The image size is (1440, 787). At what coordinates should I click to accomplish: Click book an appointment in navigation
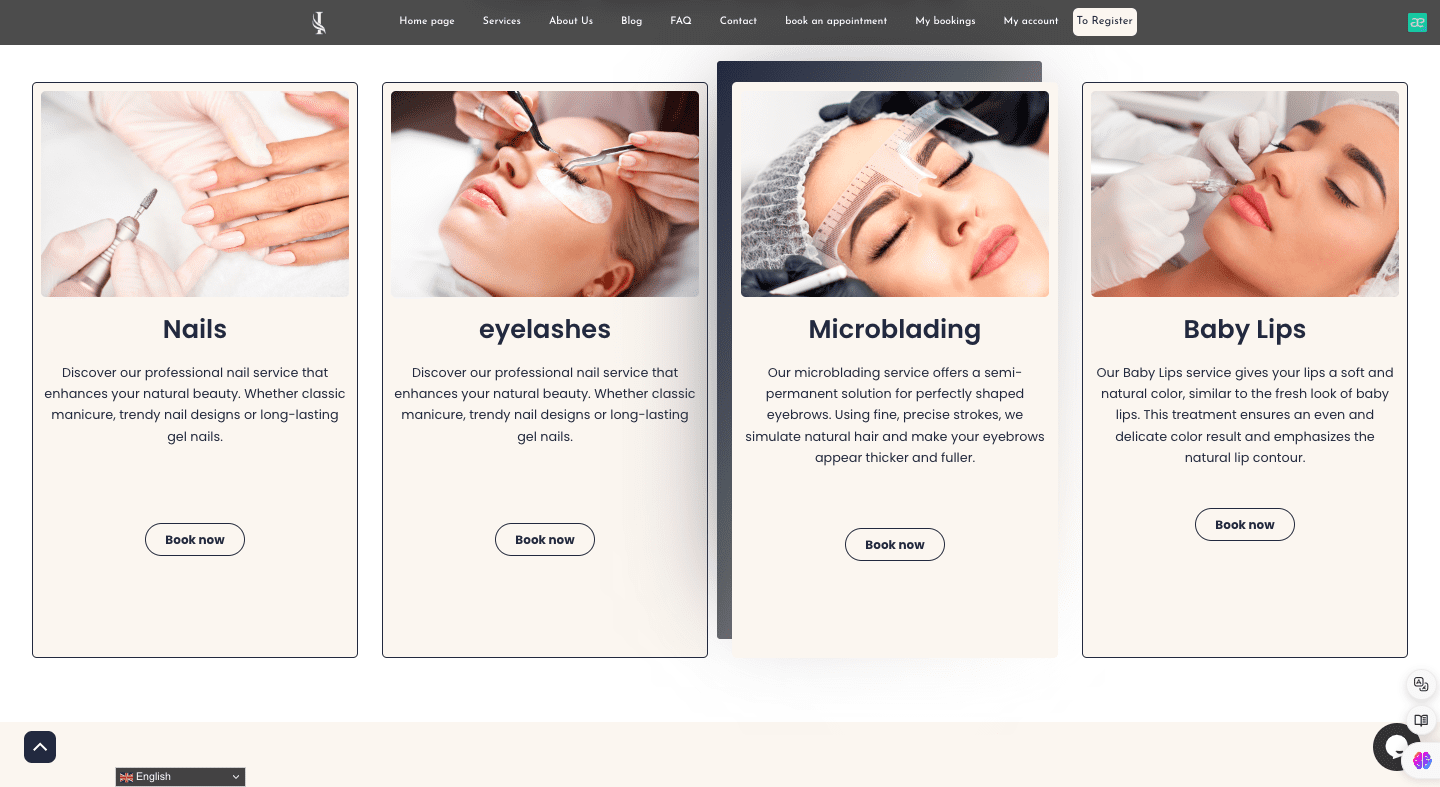click(x=836, y=21)
